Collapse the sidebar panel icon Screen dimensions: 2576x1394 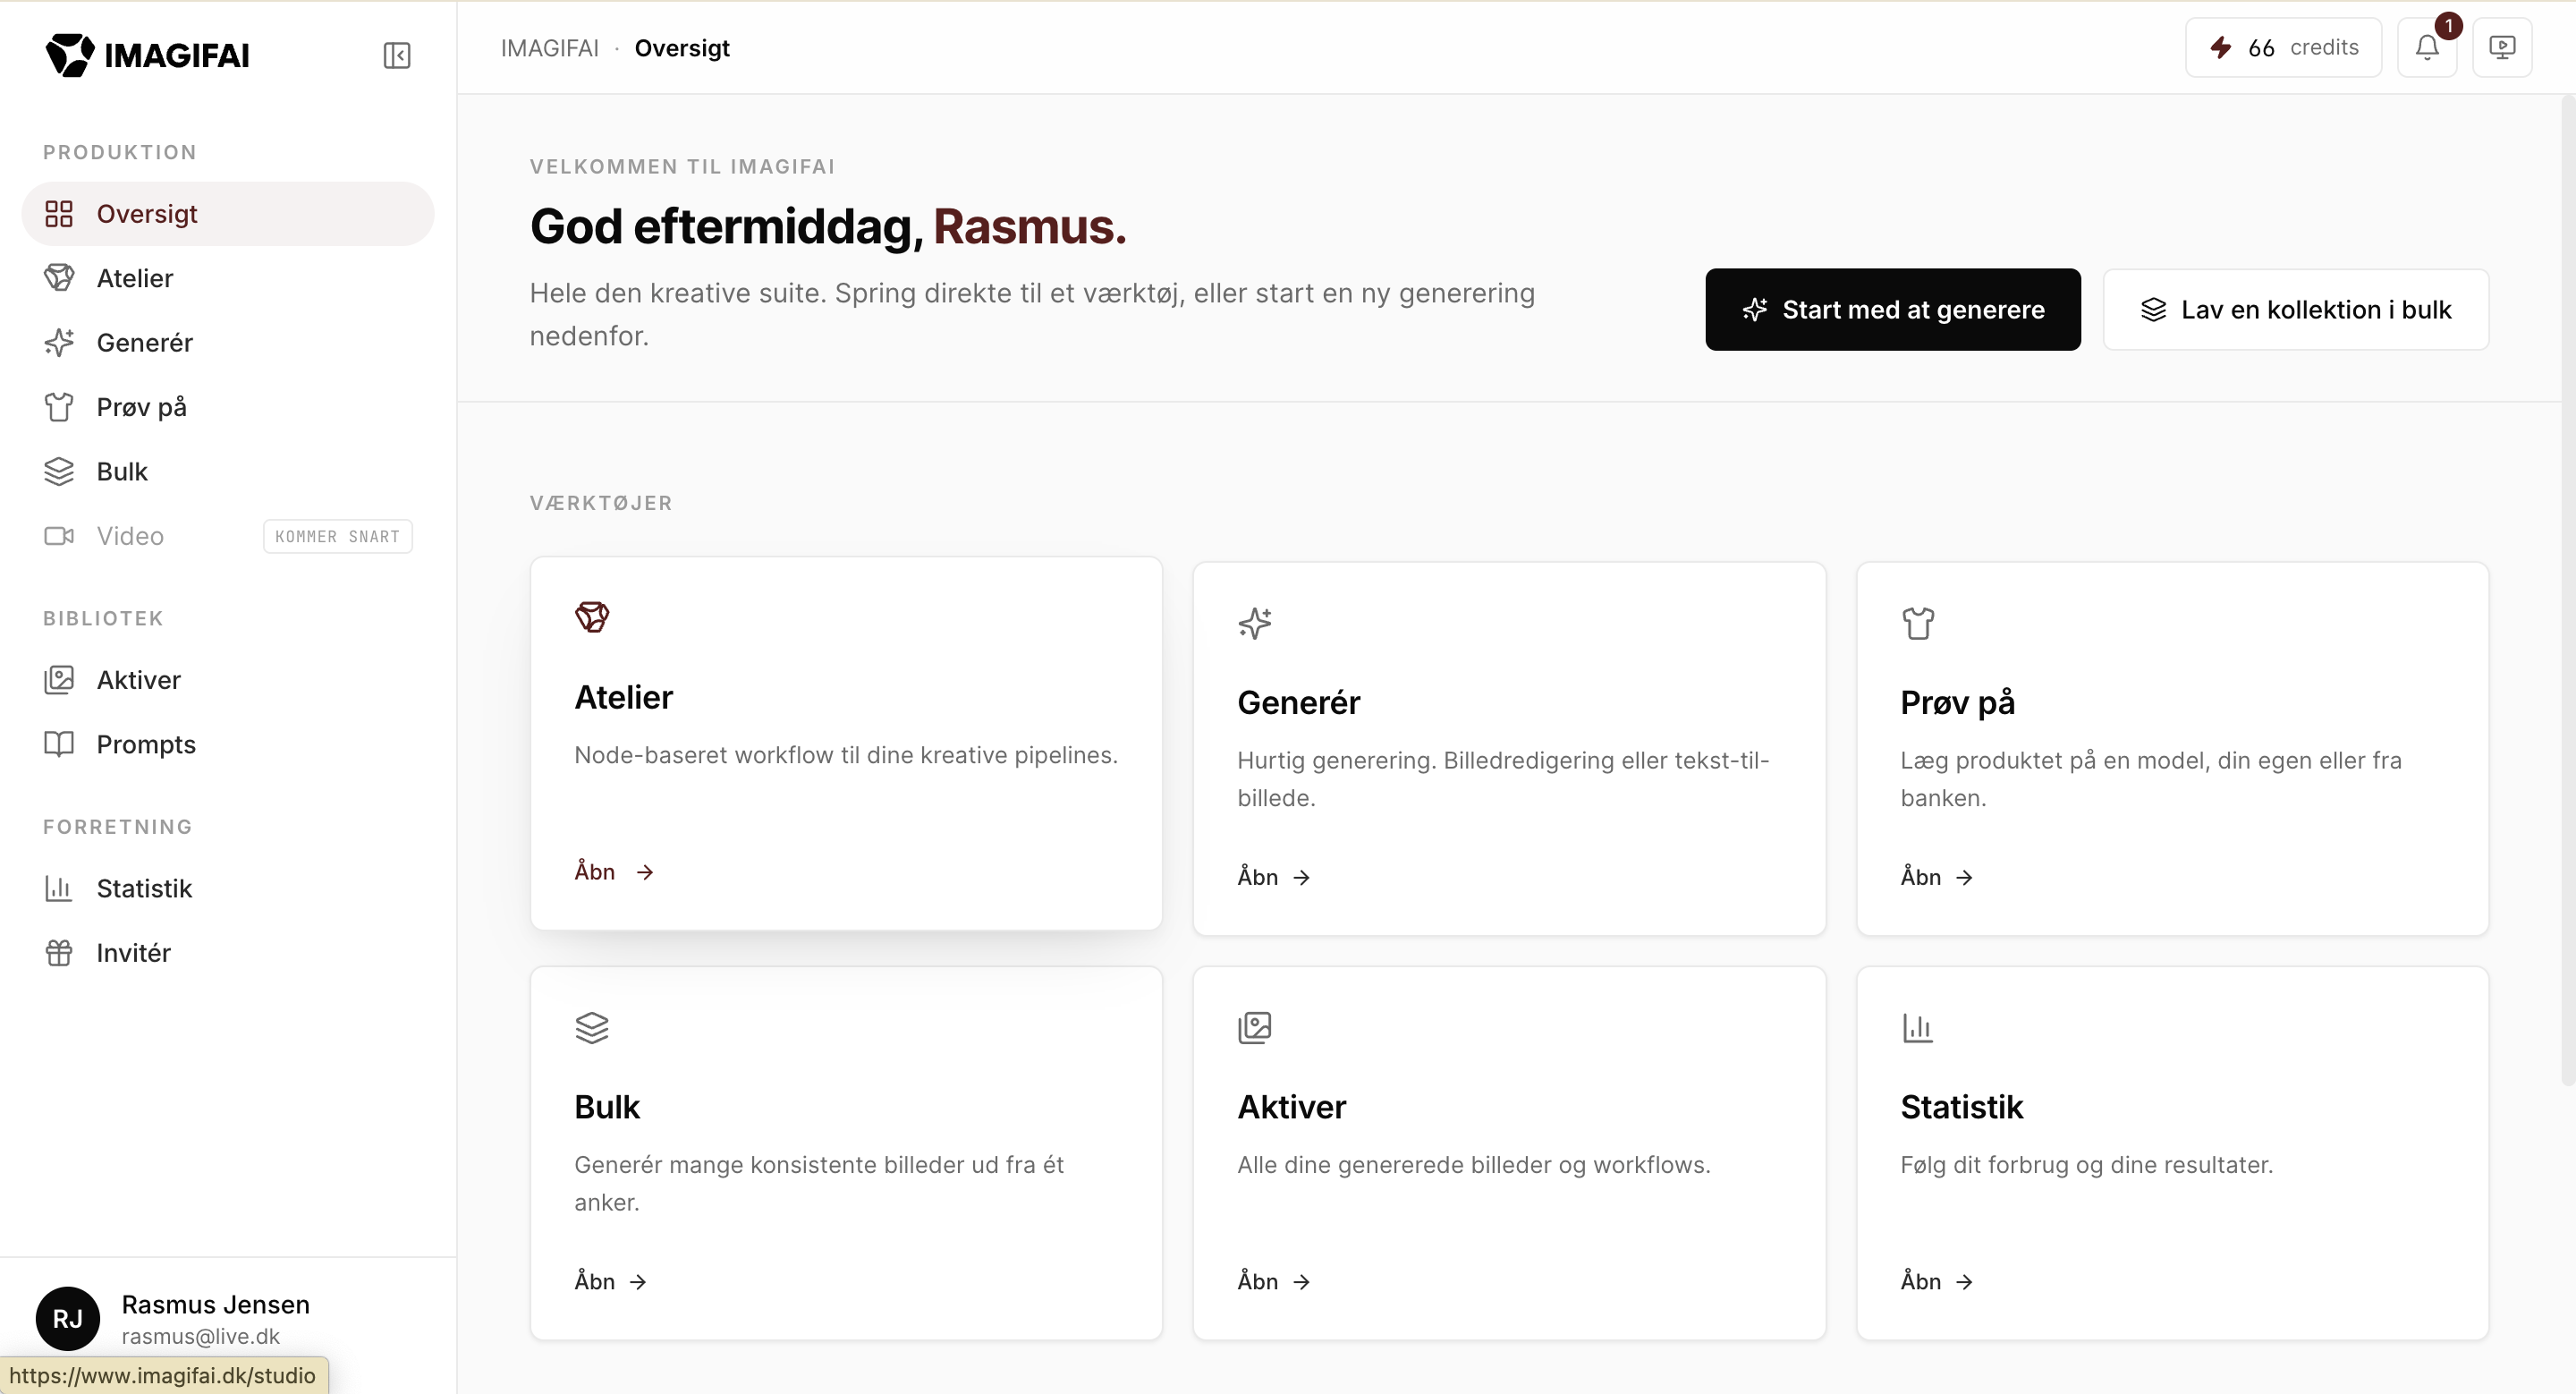coord(397,55)
